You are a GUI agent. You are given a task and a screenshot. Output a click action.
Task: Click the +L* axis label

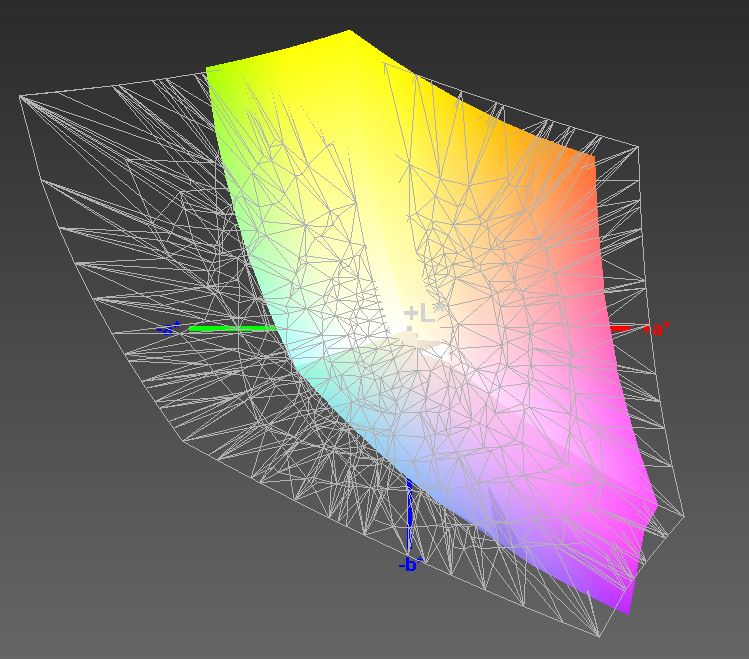point(424,313)
